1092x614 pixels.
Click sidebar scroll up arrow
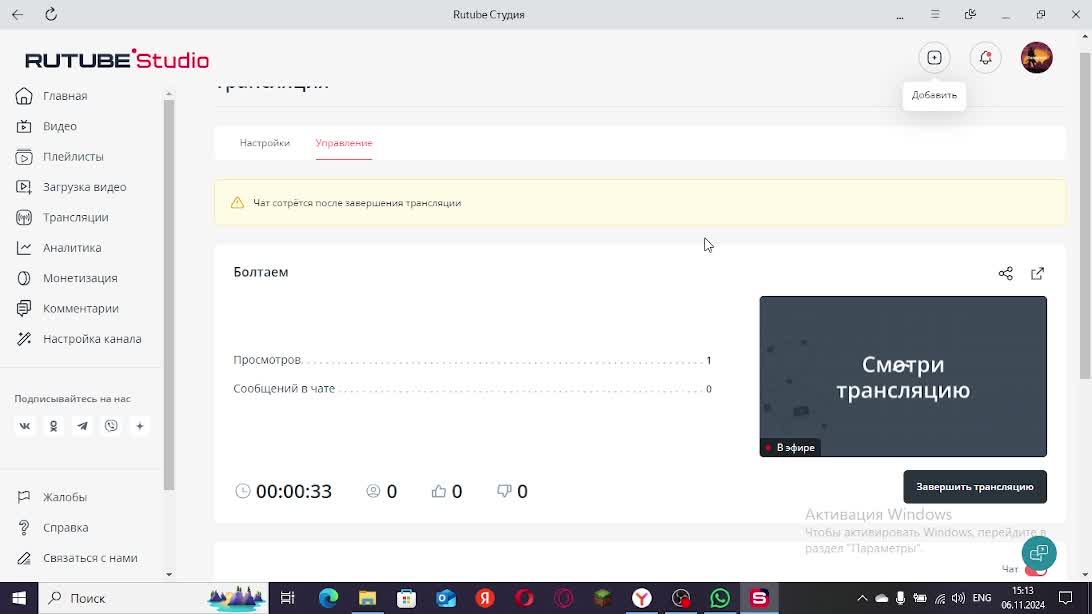click(x=169, y=94)
